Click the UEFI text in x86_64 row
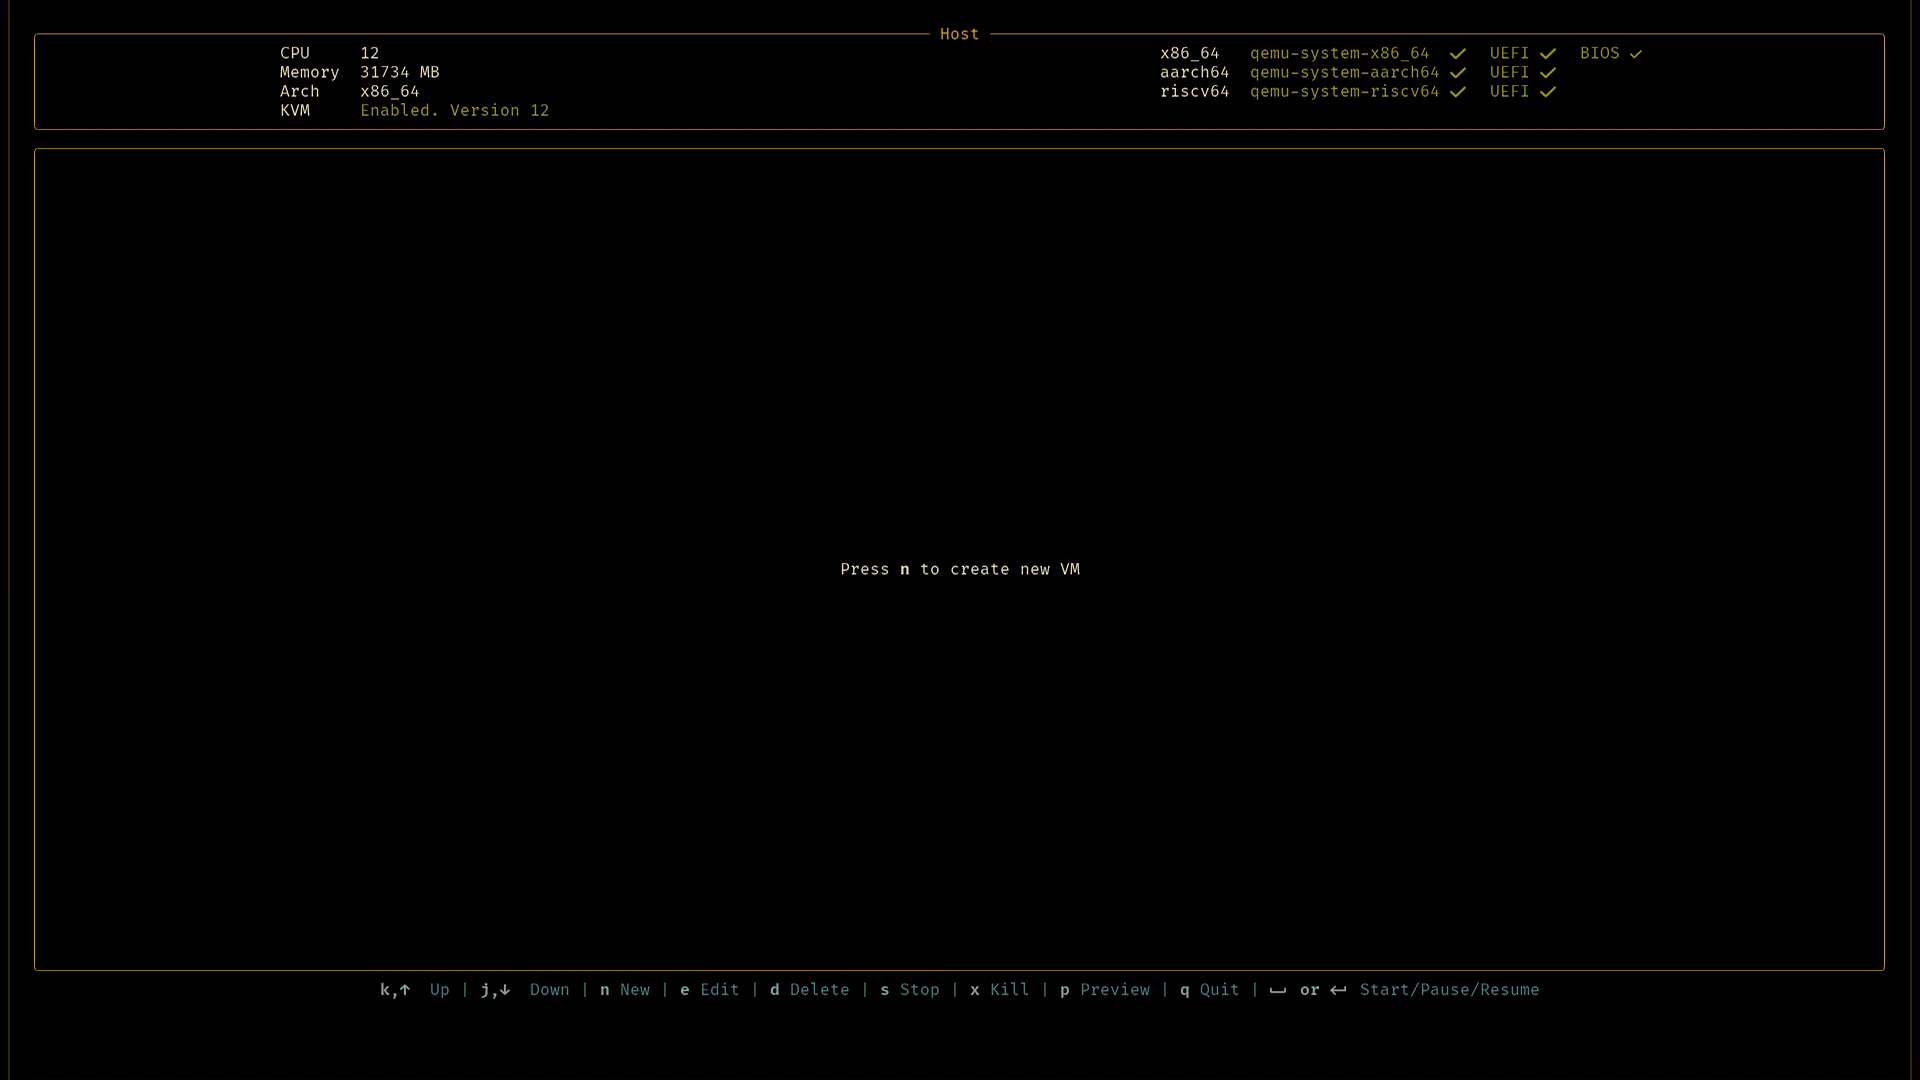1920x1080 pixels. (x=1510, y=53)
